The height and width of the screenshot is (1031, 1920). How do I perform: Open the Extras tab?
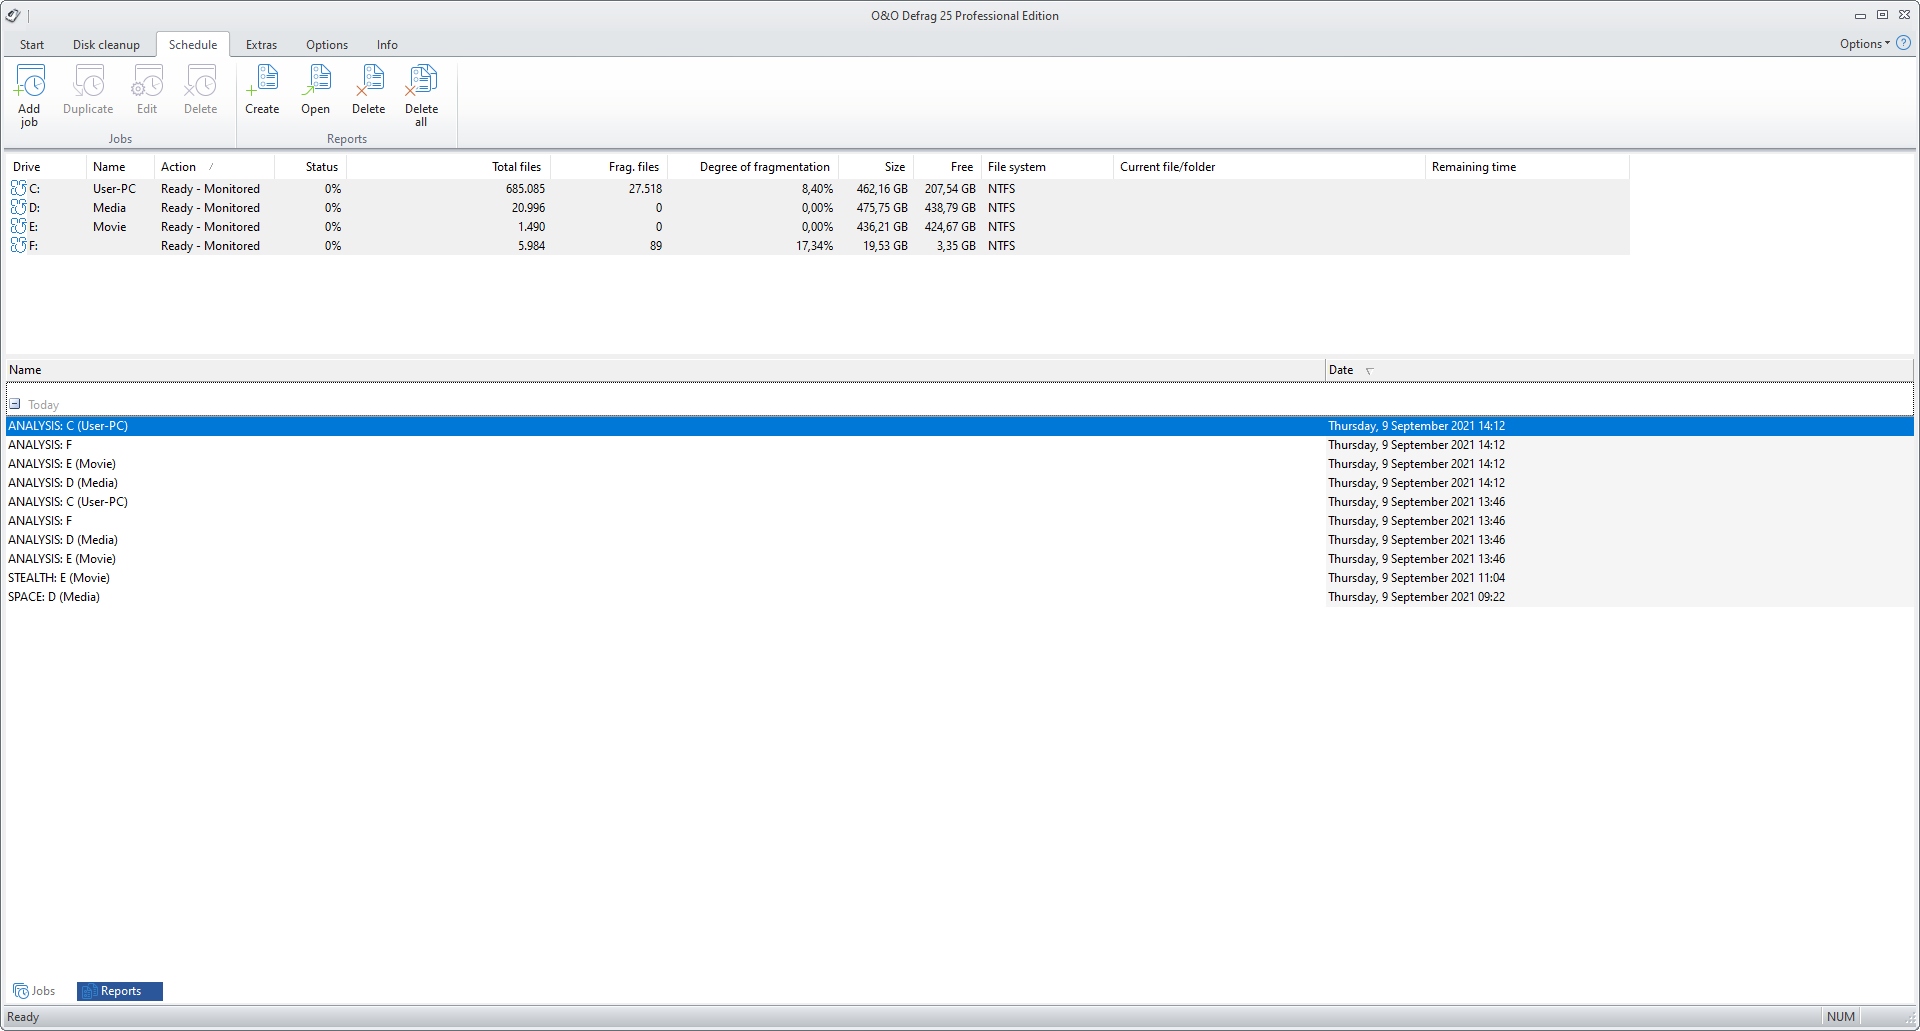point(261,45)
